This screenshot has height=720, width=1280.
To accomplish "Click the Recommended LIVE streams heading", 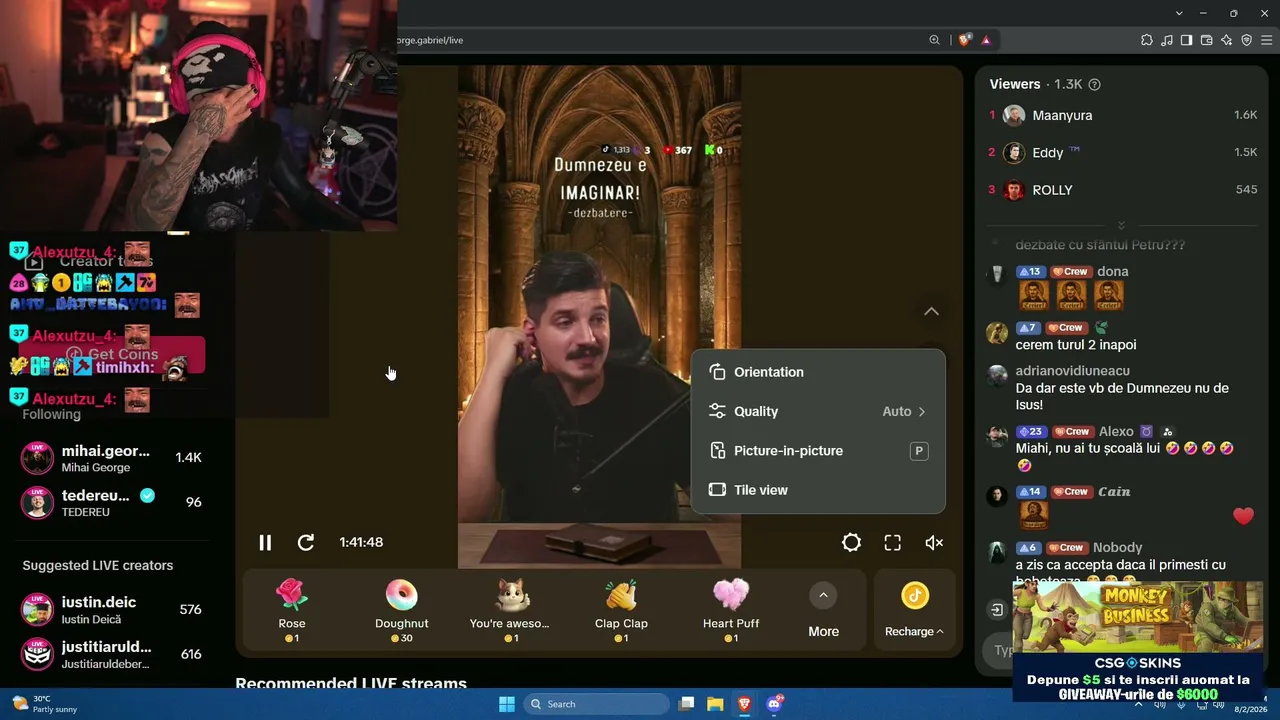I will pyautogui.click(x=351, y=684).
